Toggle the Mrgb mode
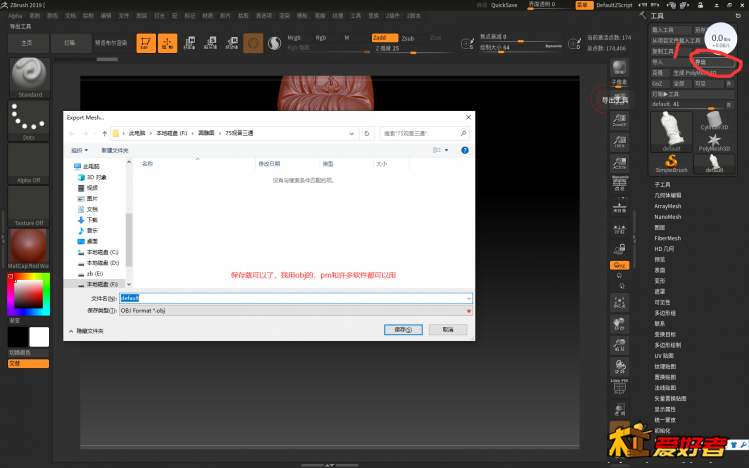Viewport: 749px width, 468px height. click(x=294, y=38)
